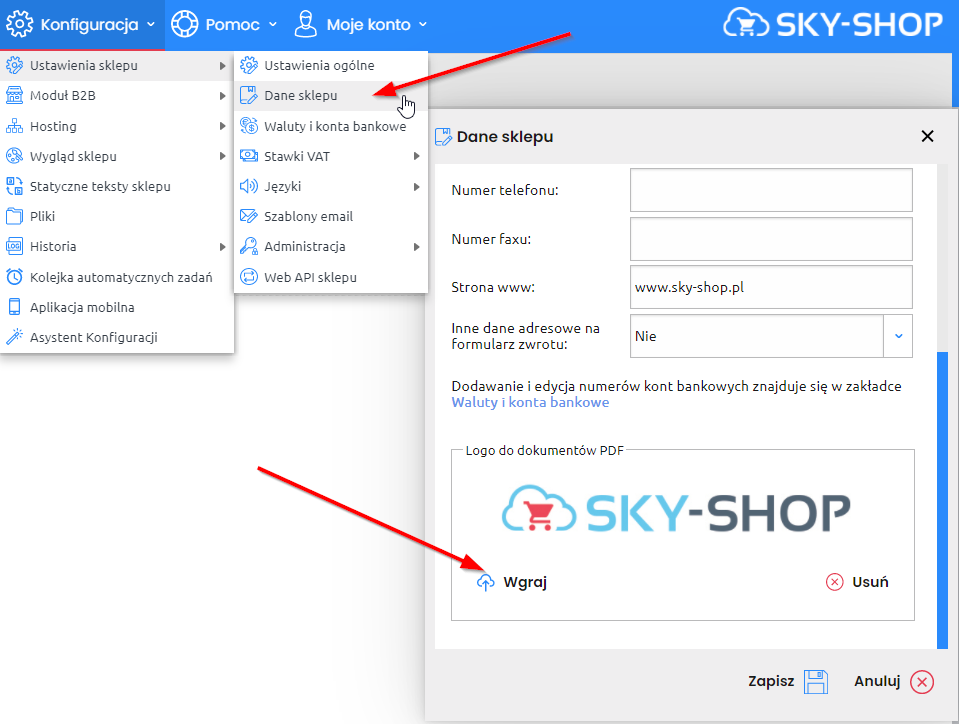Click the Kolejka automatycznych zadań clock icon
Screen dimensions: 959x724
tap(14, 277)
